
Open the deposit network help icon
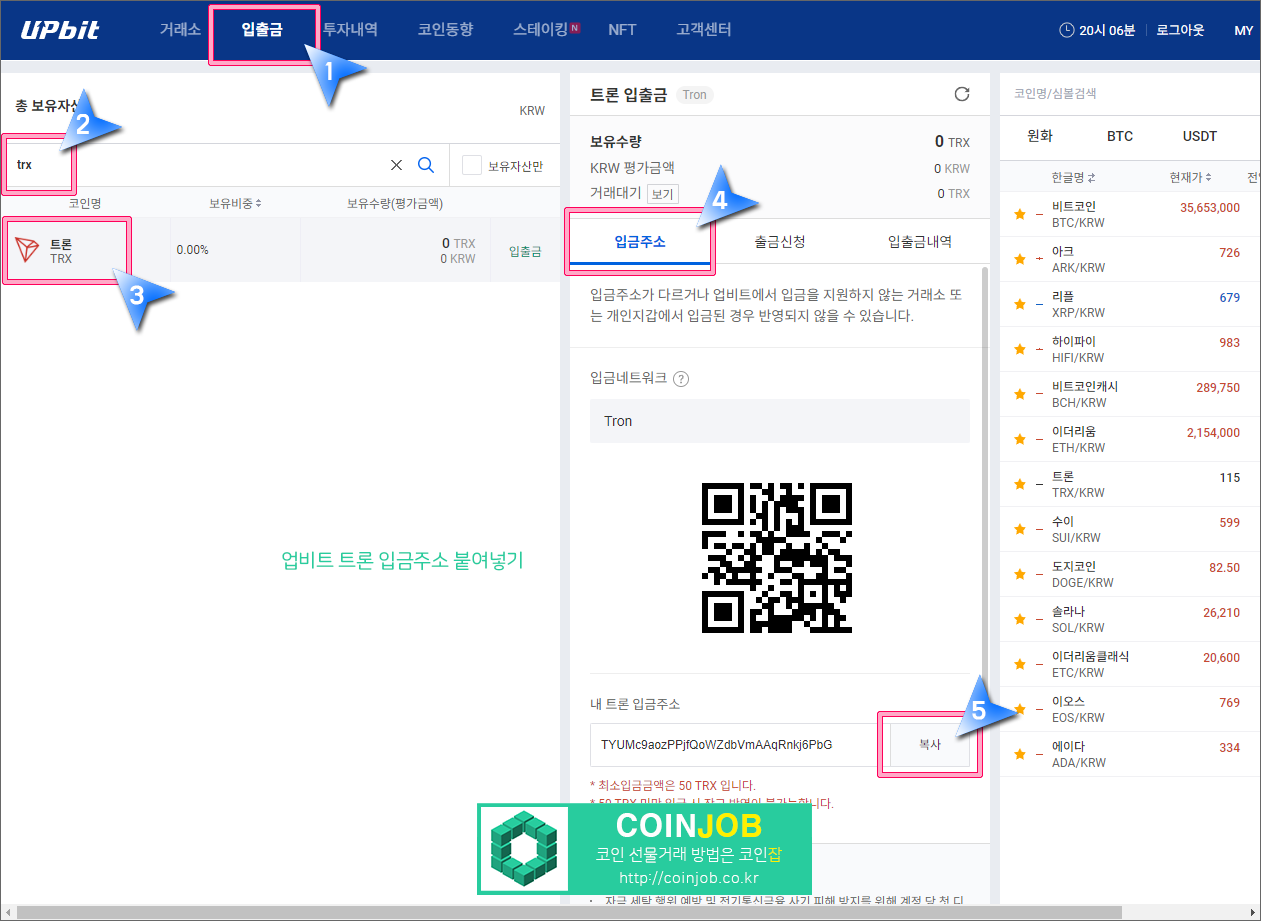(x=681, y=379)
